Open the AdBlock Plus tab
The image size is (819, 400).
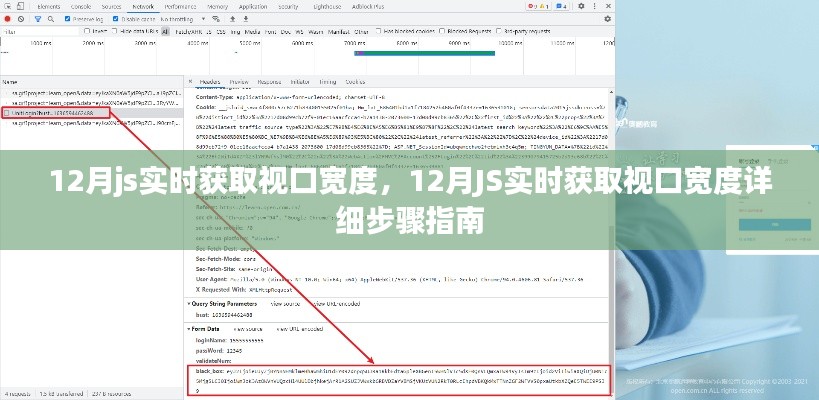(x=368, y=6)
